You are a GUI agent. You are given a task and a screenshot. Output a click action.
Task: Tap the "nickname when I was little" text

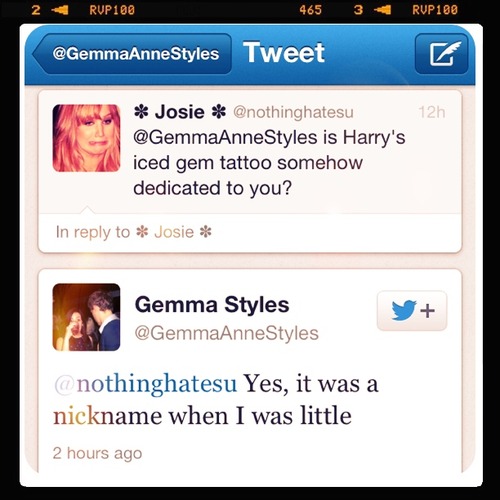point(202,416)
